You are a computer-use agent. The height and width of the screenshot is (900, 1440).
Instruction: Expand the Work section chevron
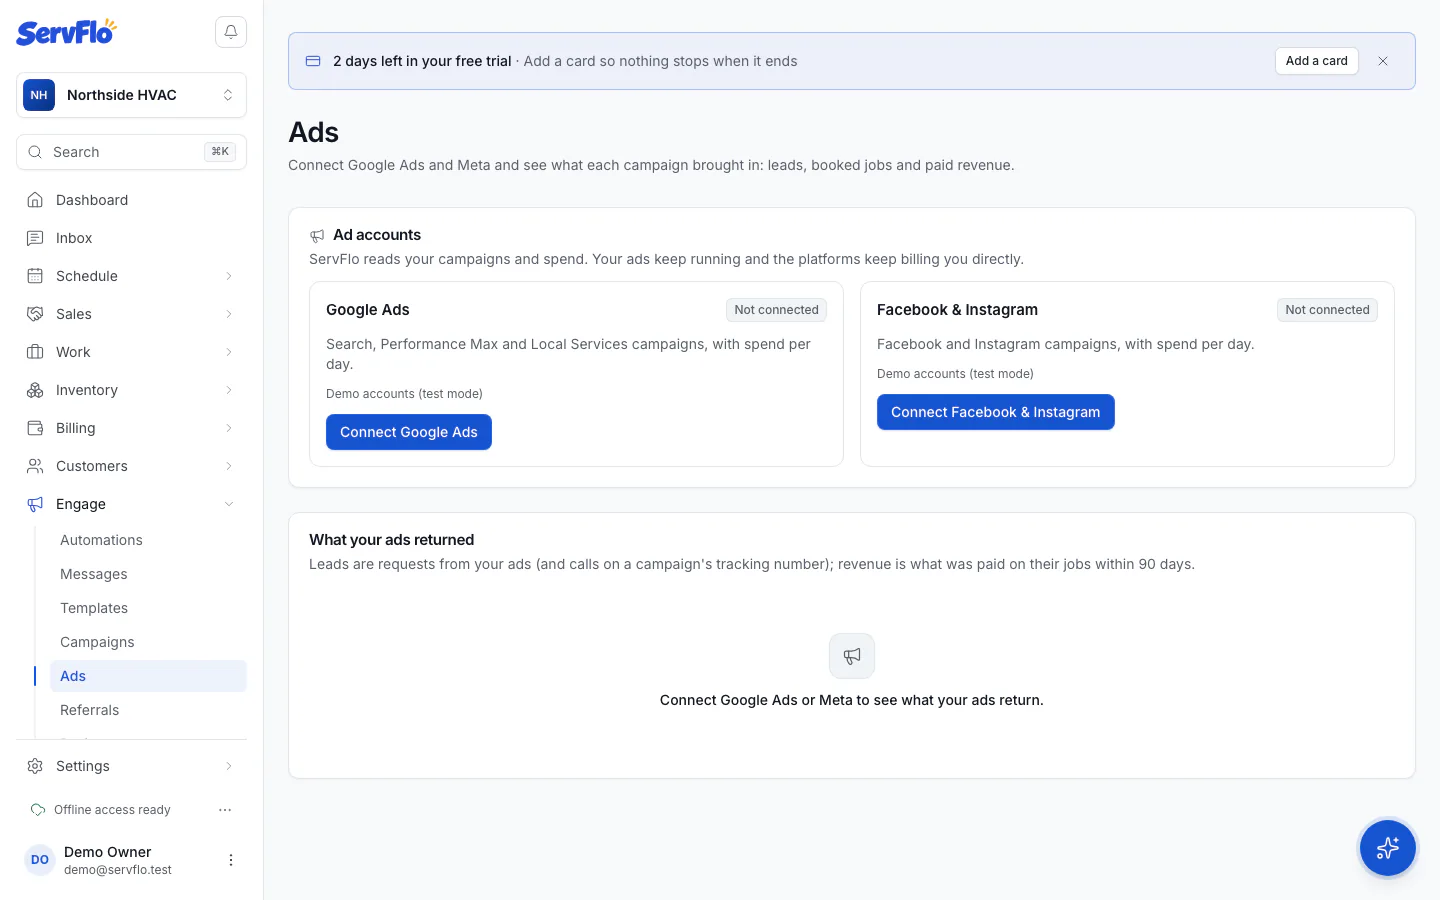(x=229, y=352)
